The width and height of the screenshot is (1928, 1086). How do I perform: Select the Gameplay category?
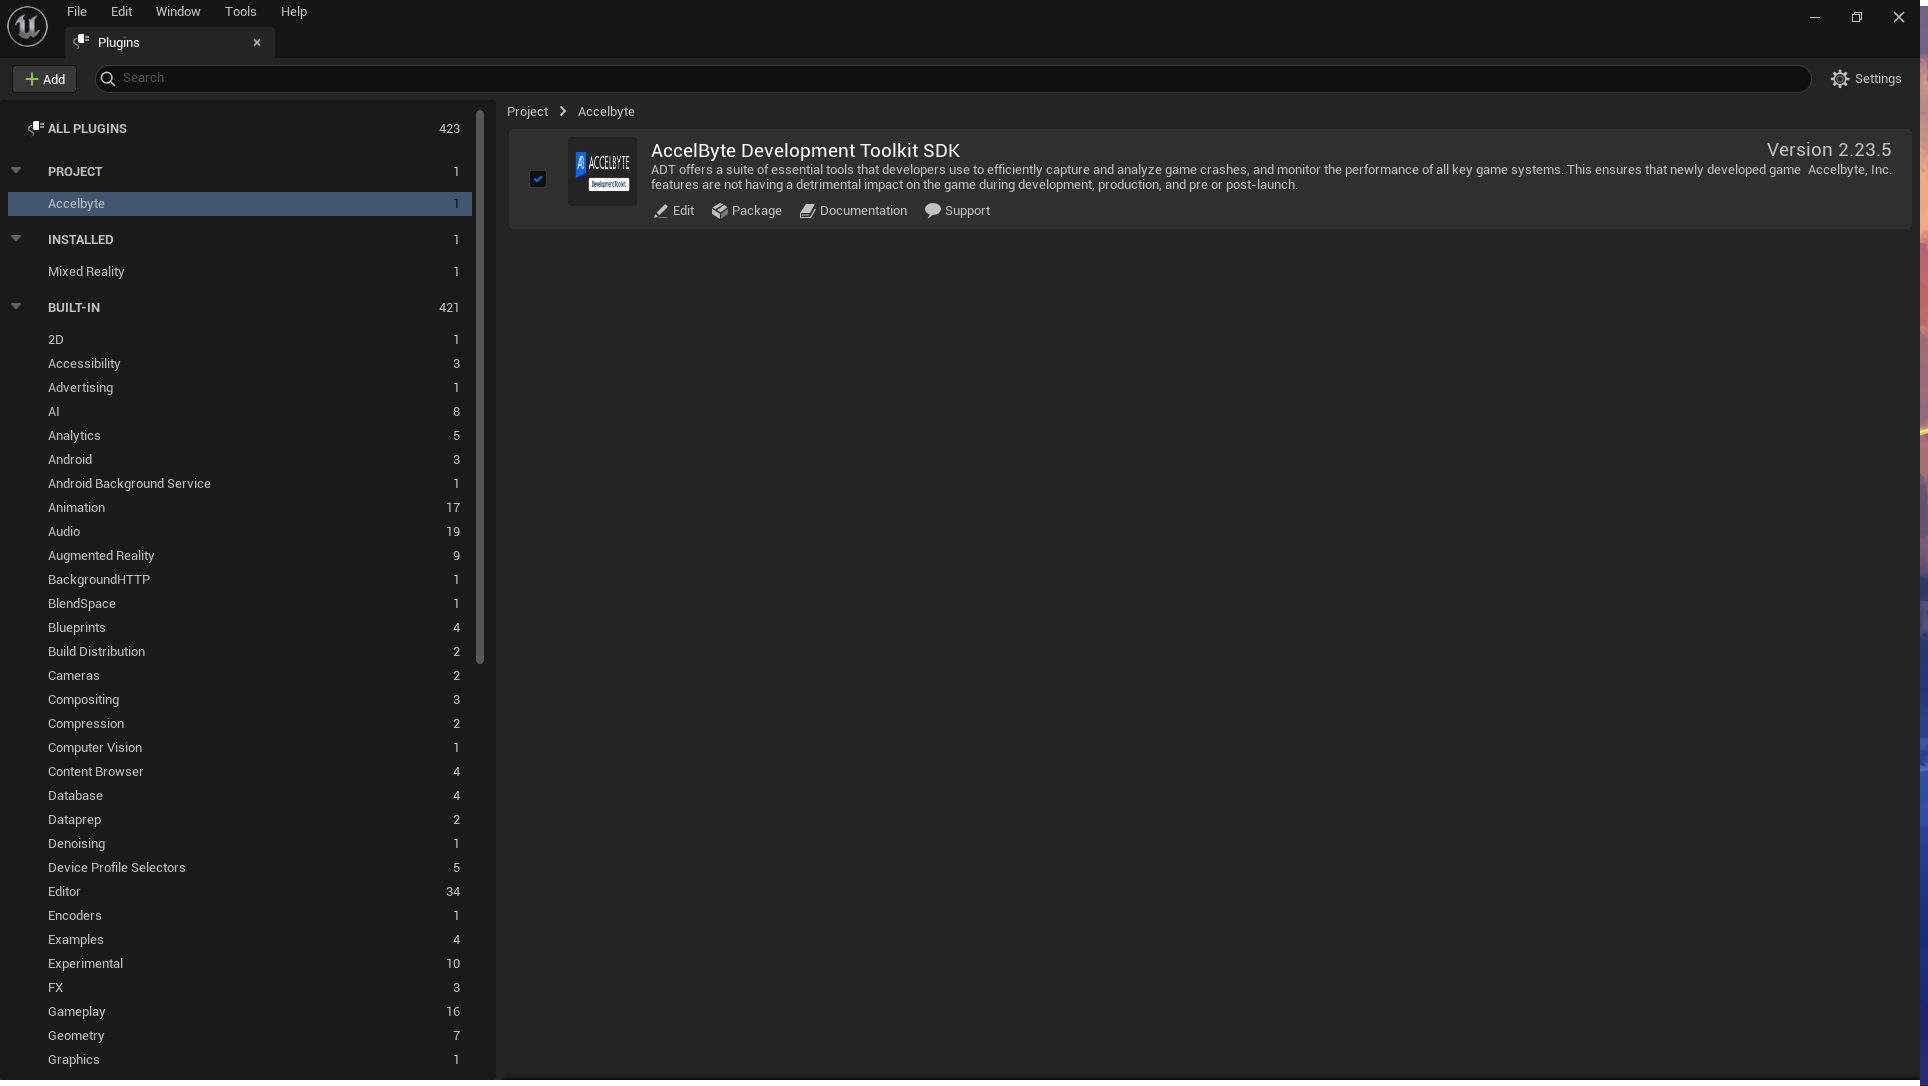[240, 1011]
